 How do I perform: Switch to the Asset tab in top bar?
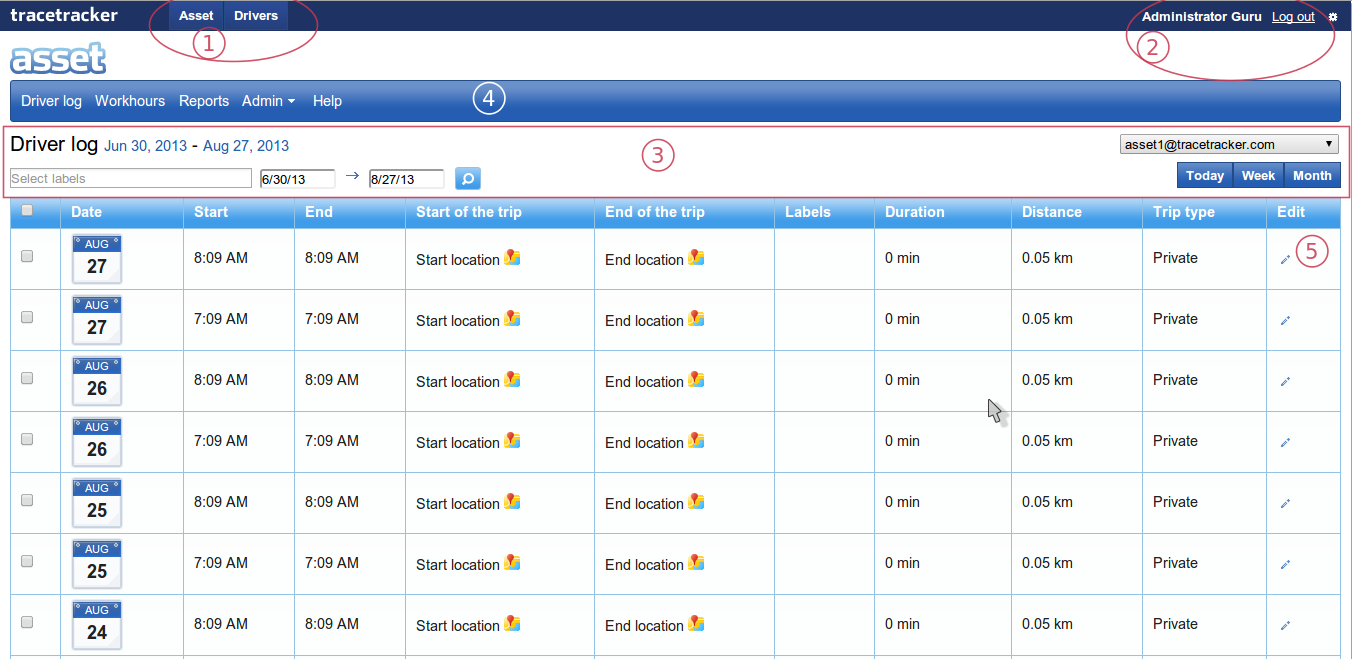coord(196,16)
